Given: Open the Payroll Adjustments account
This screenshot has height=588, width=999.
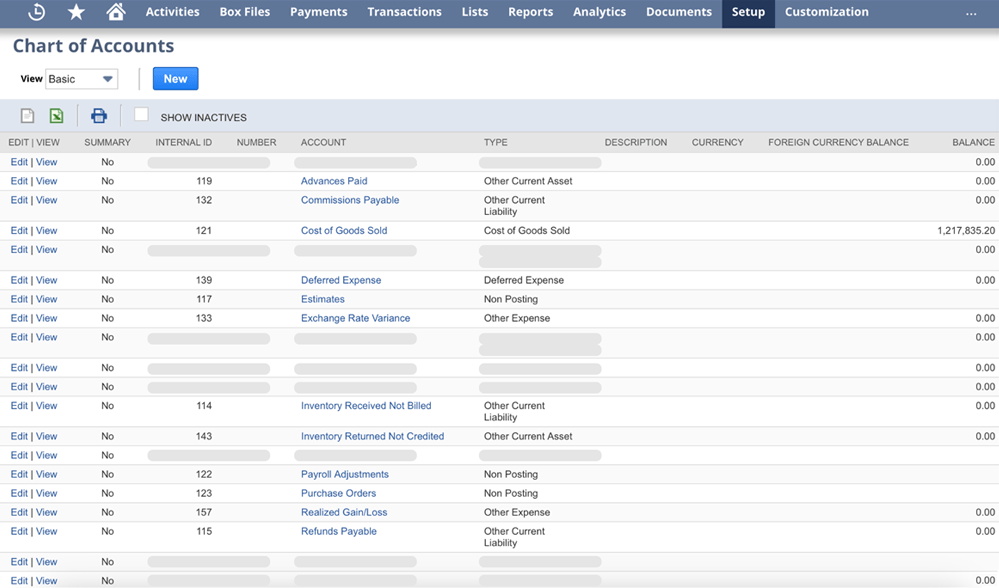Looking at the screenshot, I should (x=345, y=475).
